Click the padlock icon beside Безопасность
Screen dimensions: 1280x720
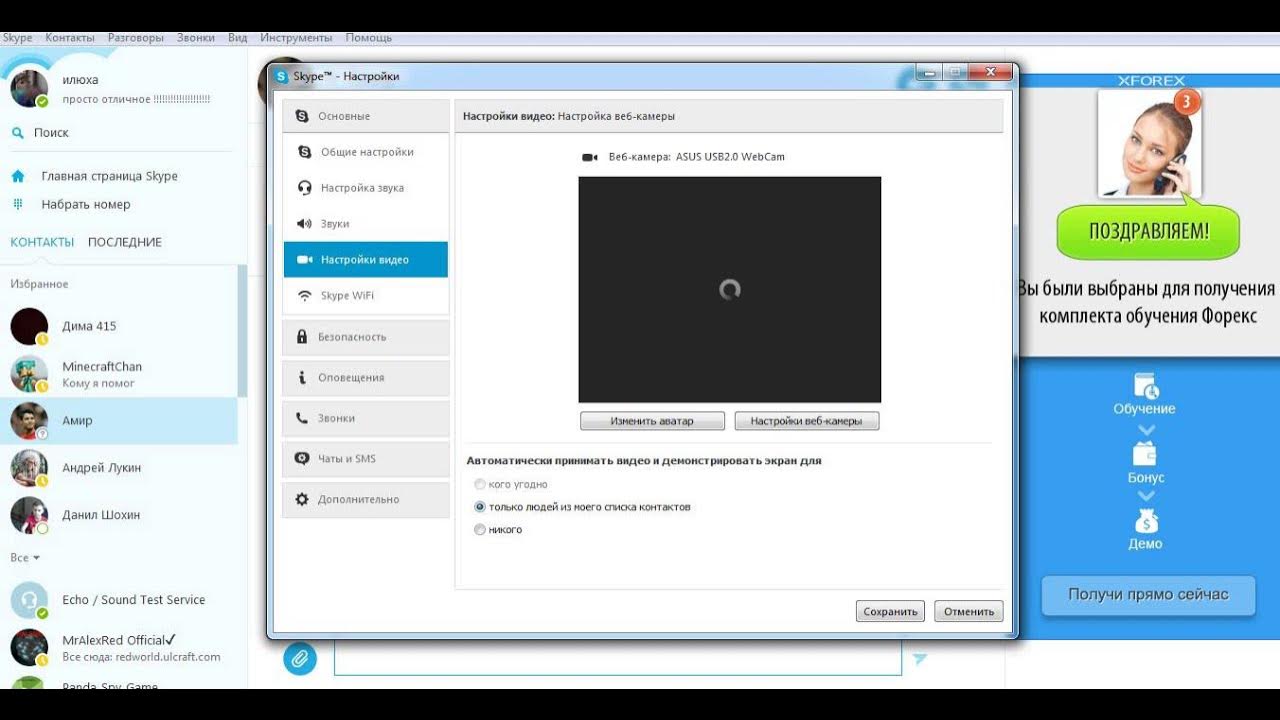coord(302,337)
